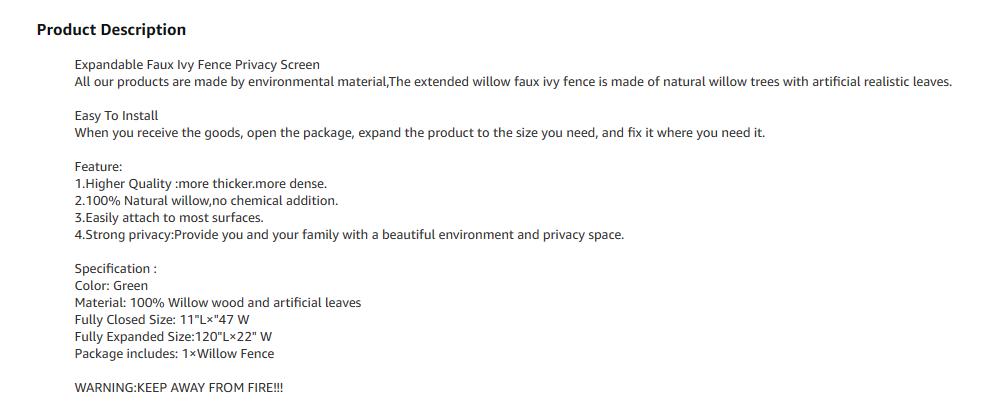The height and width of the screenshot is (402, 996).
Task: Click the WARNING:KEEP AWAY FROM FIRE text
Action: (x=178, y=388)
